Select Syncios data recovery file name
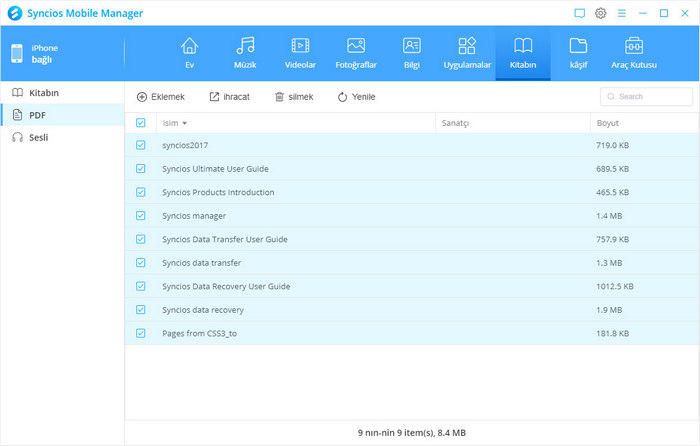Screen dimensions: 700x446 (203, 310)
